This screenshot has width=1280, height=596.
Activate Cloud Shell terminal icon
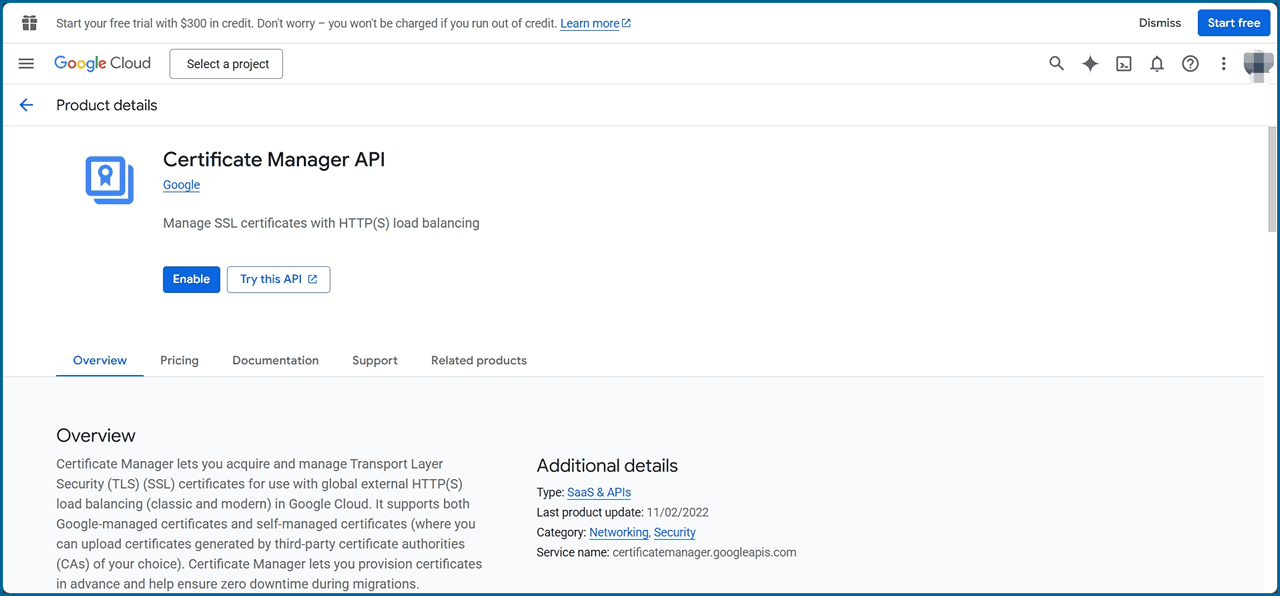coord(1124,64)
